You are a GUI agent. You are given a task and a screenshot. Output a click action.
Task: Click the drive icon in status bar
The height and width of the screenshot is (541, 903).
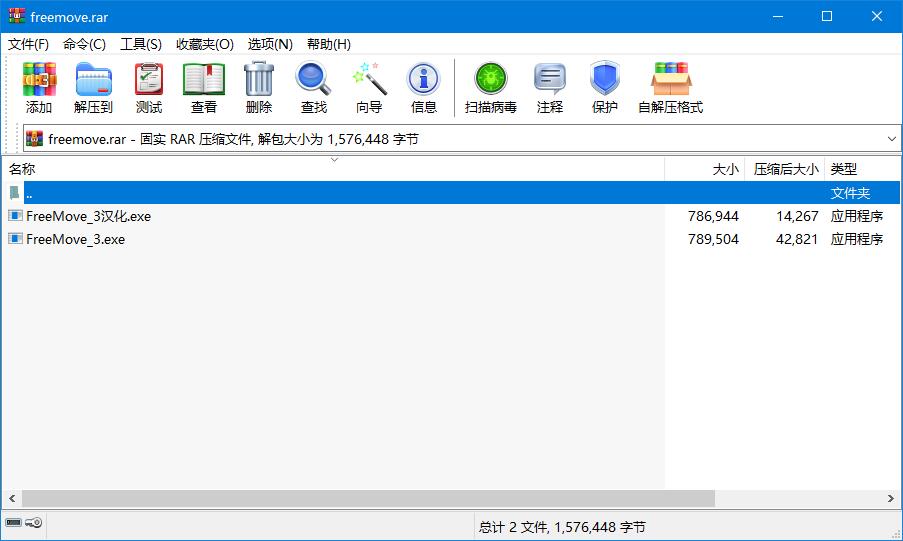click(13, 523)
